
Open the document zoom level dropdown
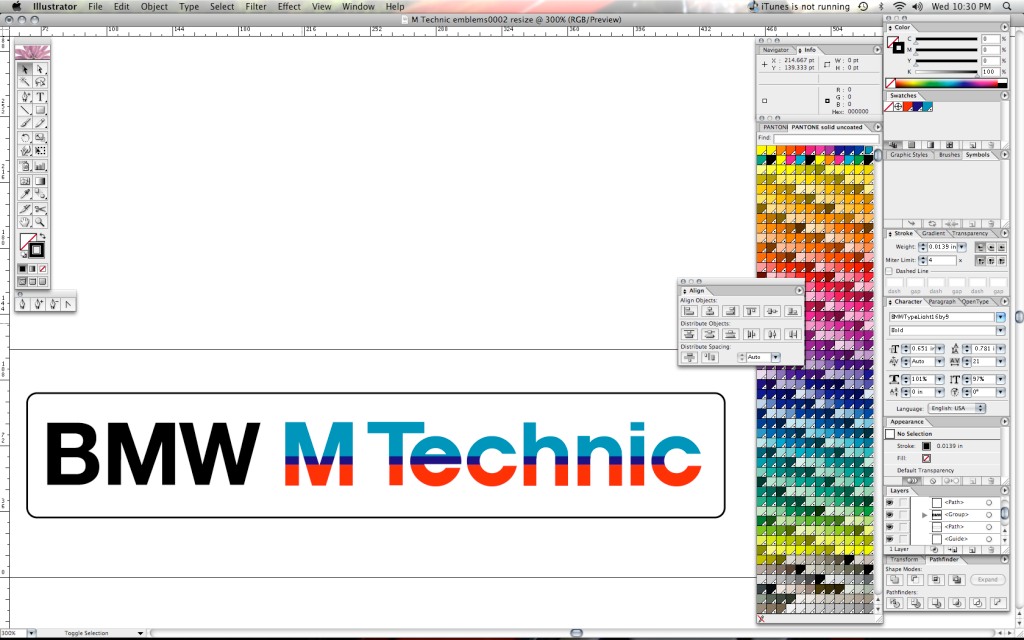pyautogui.click(x=31, y=633)
